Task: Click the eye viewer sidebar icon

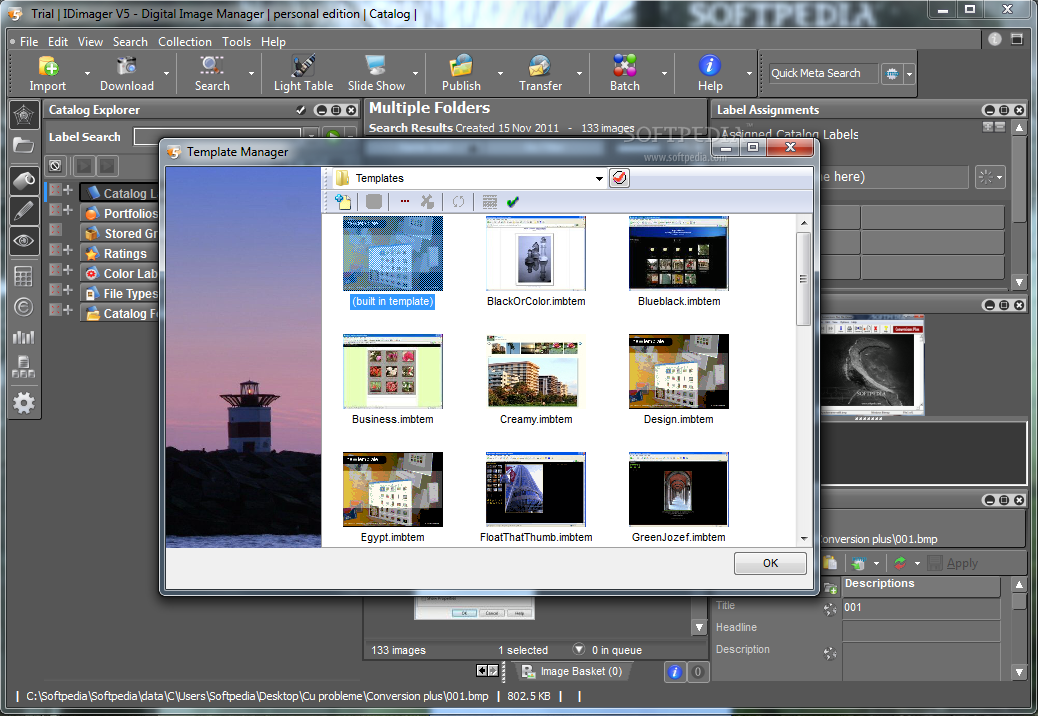Action: tap(24, 241)
